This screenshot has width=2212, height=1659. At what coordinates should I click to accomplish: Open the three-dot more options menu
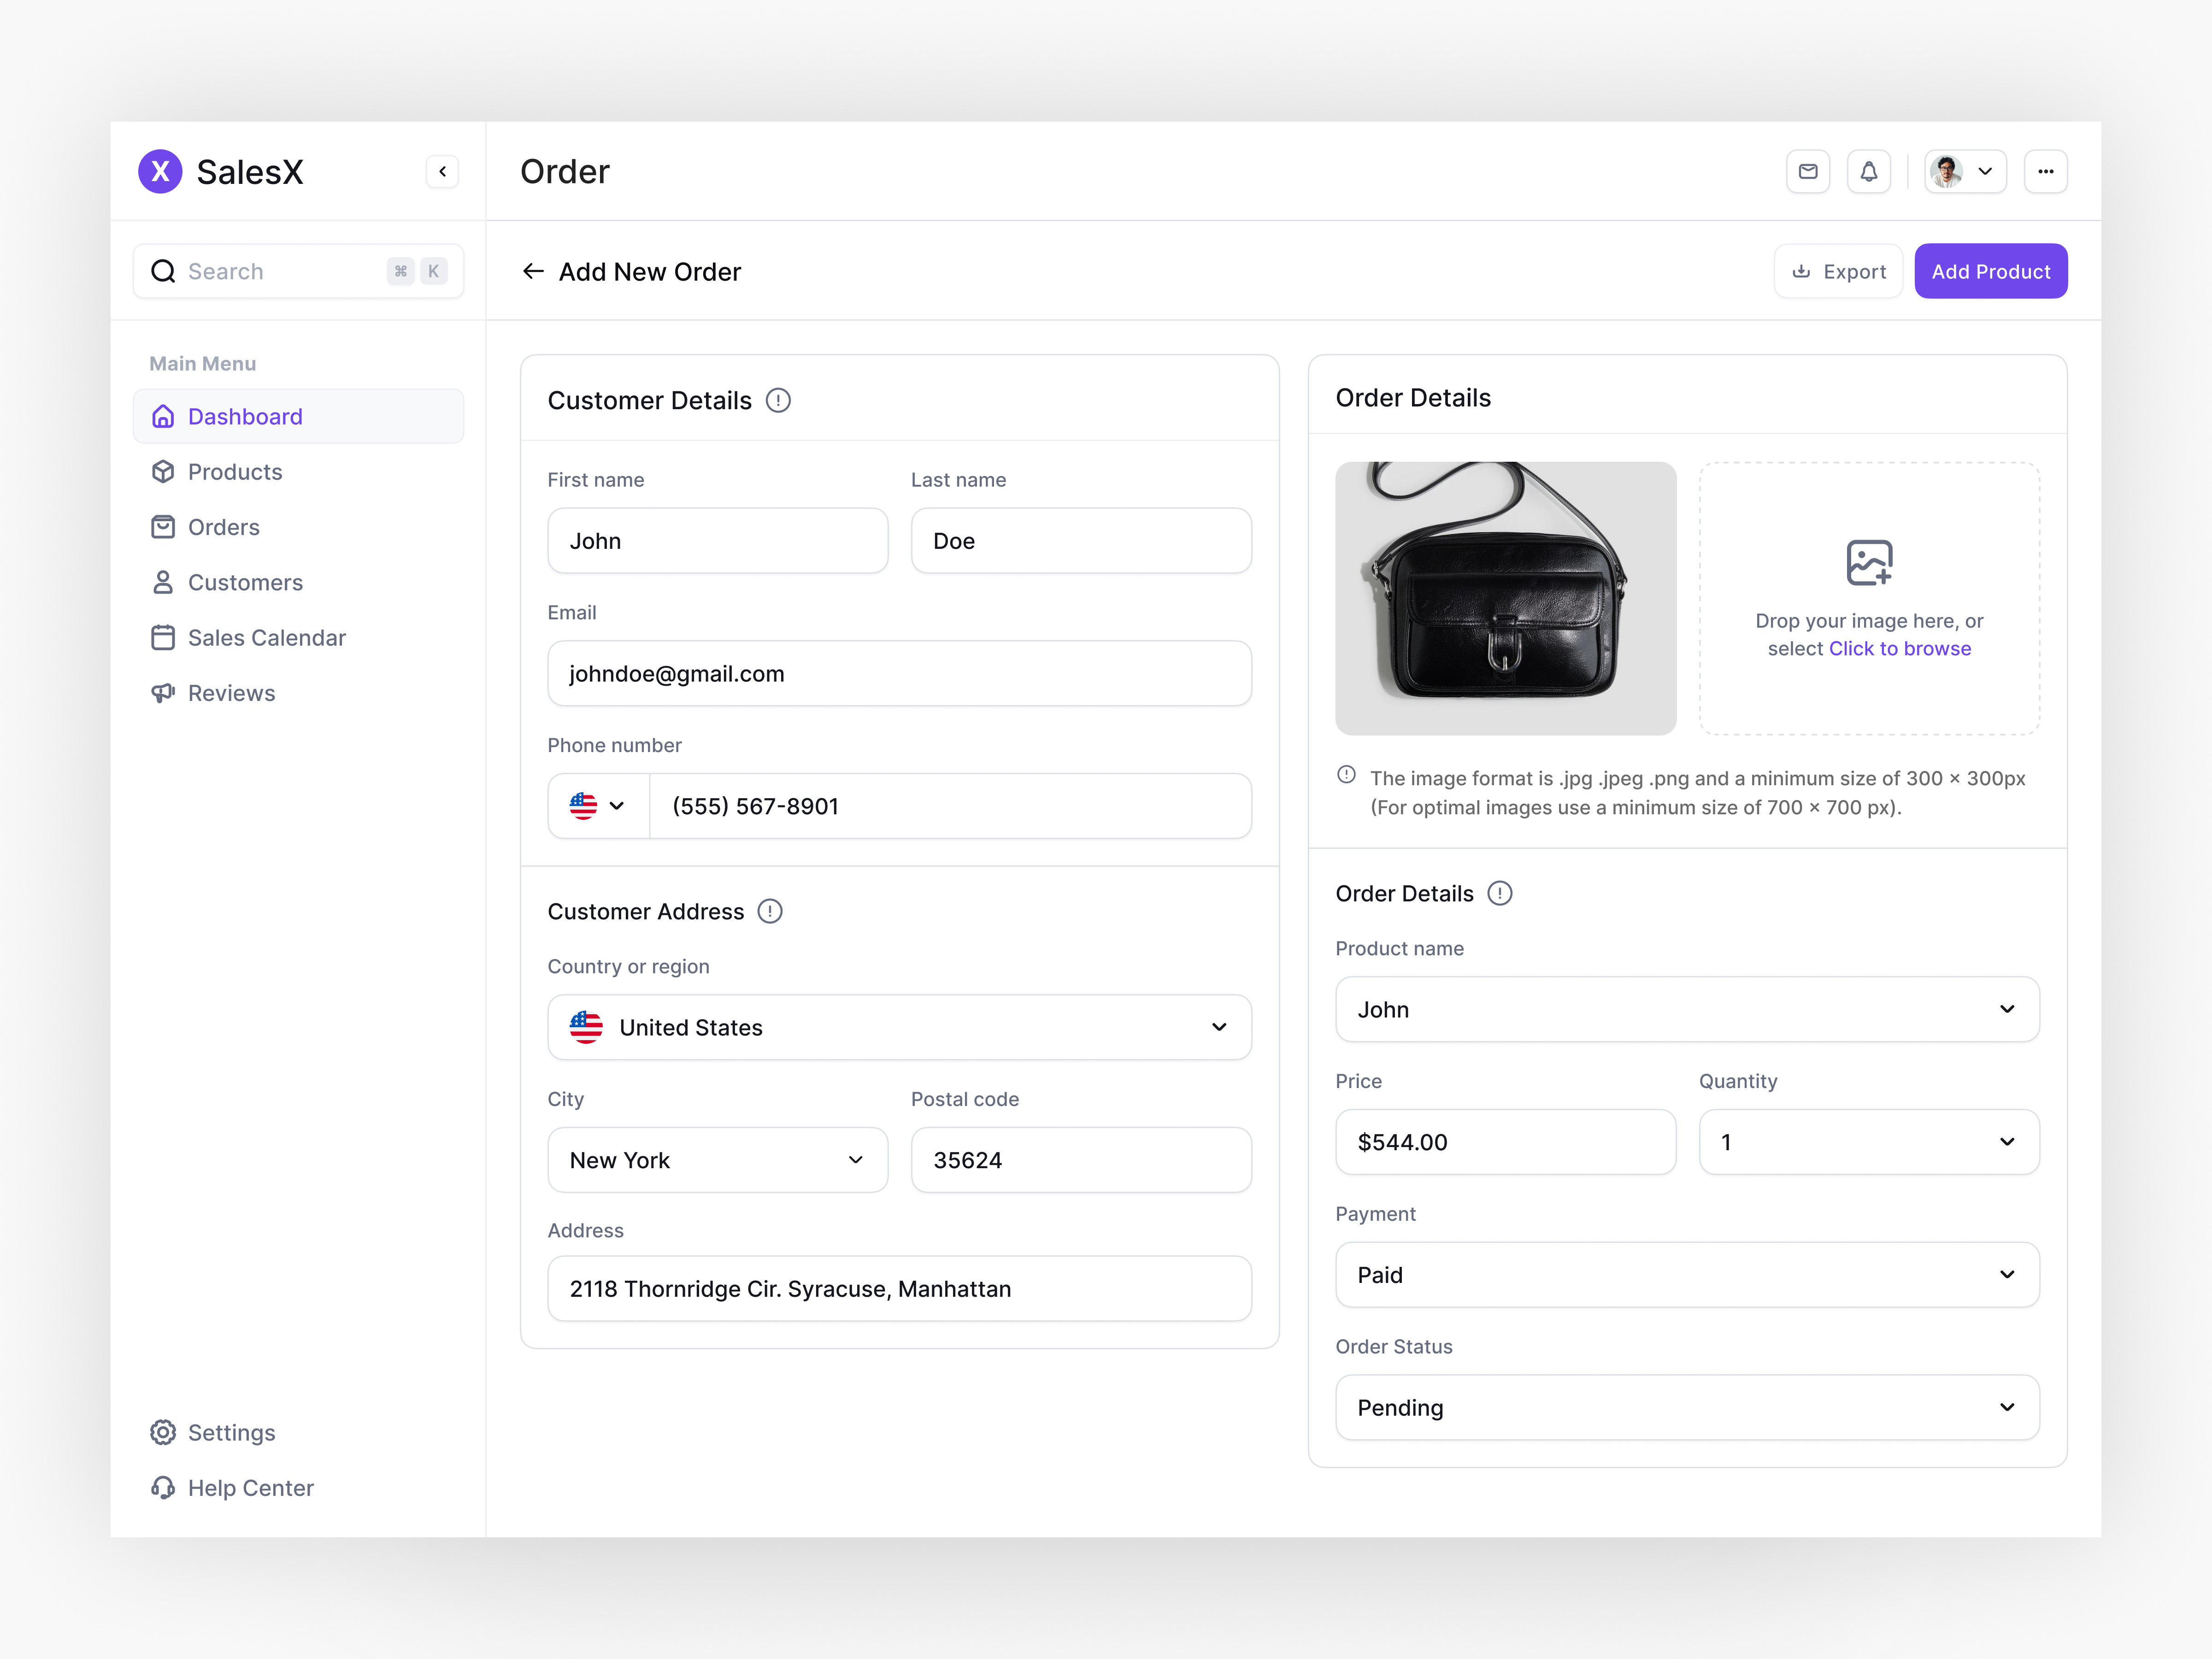coord(2046,171)
